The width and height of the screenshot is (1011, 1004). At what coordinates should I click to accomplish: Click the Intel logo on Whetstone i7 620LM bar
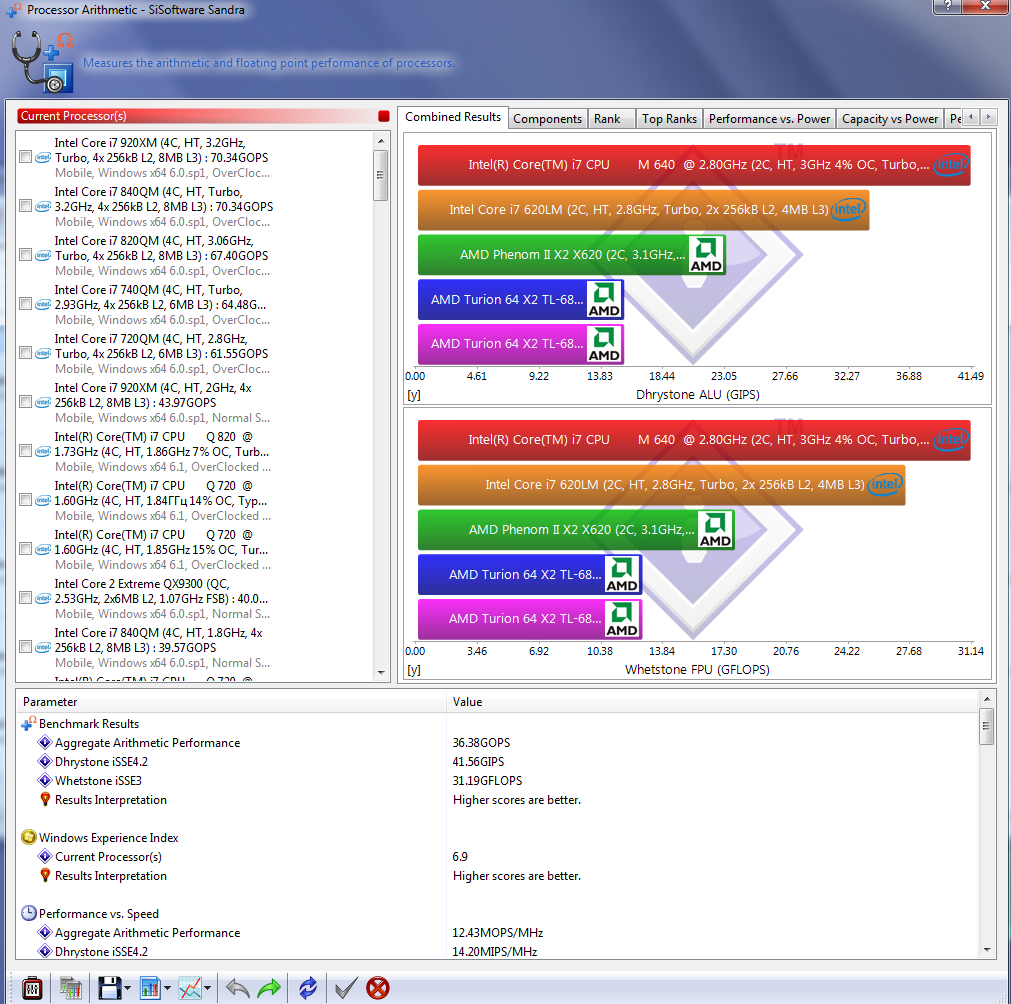coord(885,484)
